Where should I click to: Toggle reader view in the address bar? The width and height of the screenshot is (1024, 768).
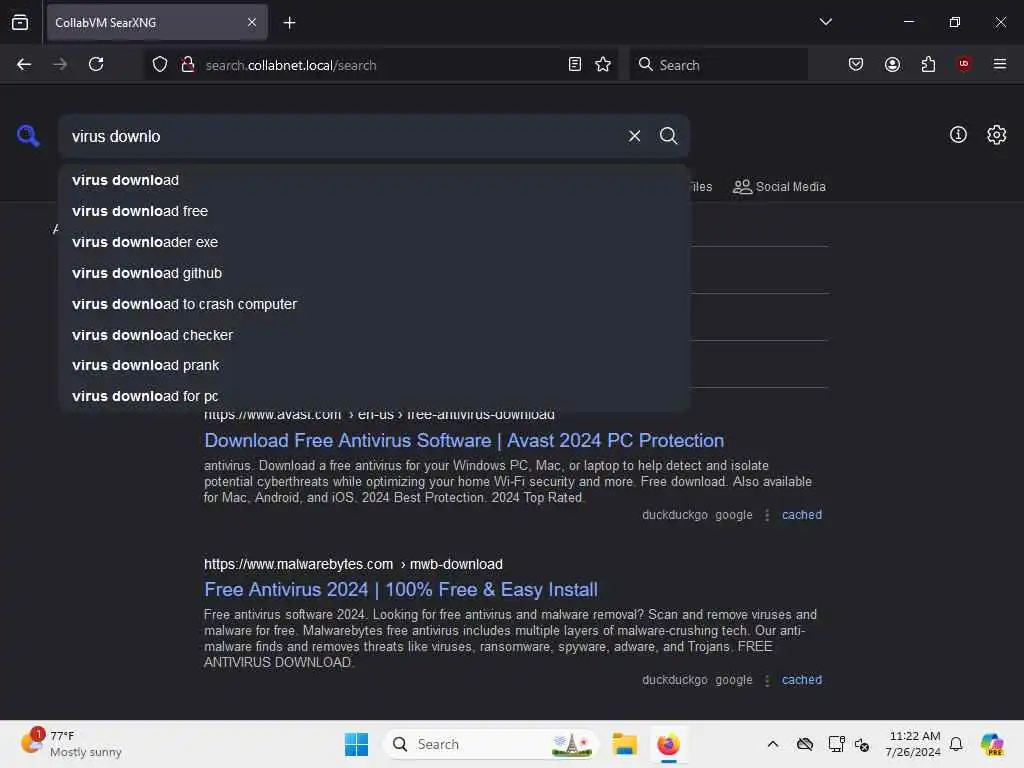tap(575, 64)
